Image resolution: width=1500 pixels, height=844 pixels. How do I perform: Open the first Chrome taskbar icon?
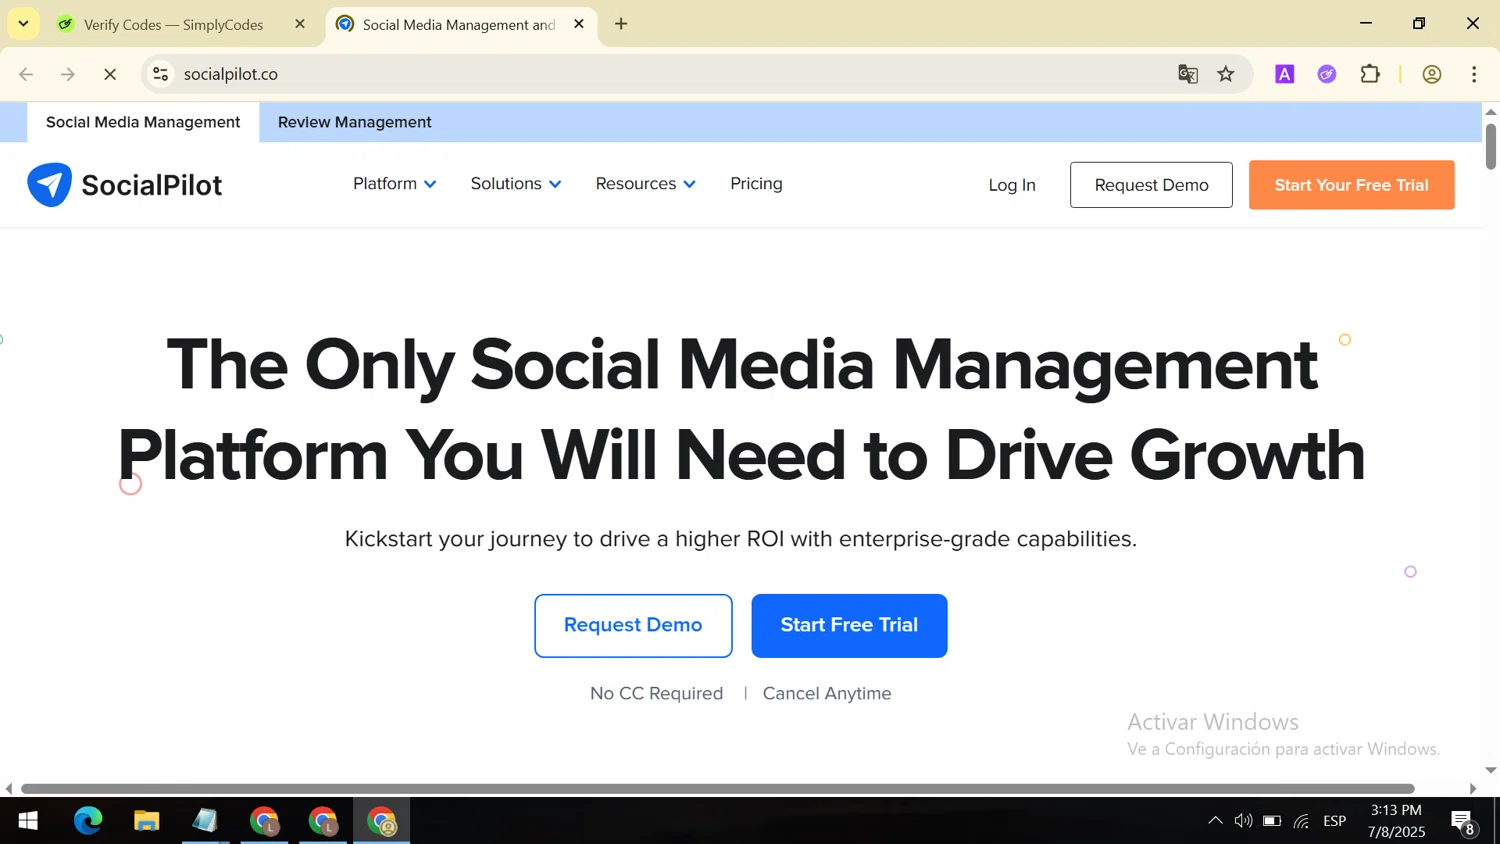tap(264, 821)
